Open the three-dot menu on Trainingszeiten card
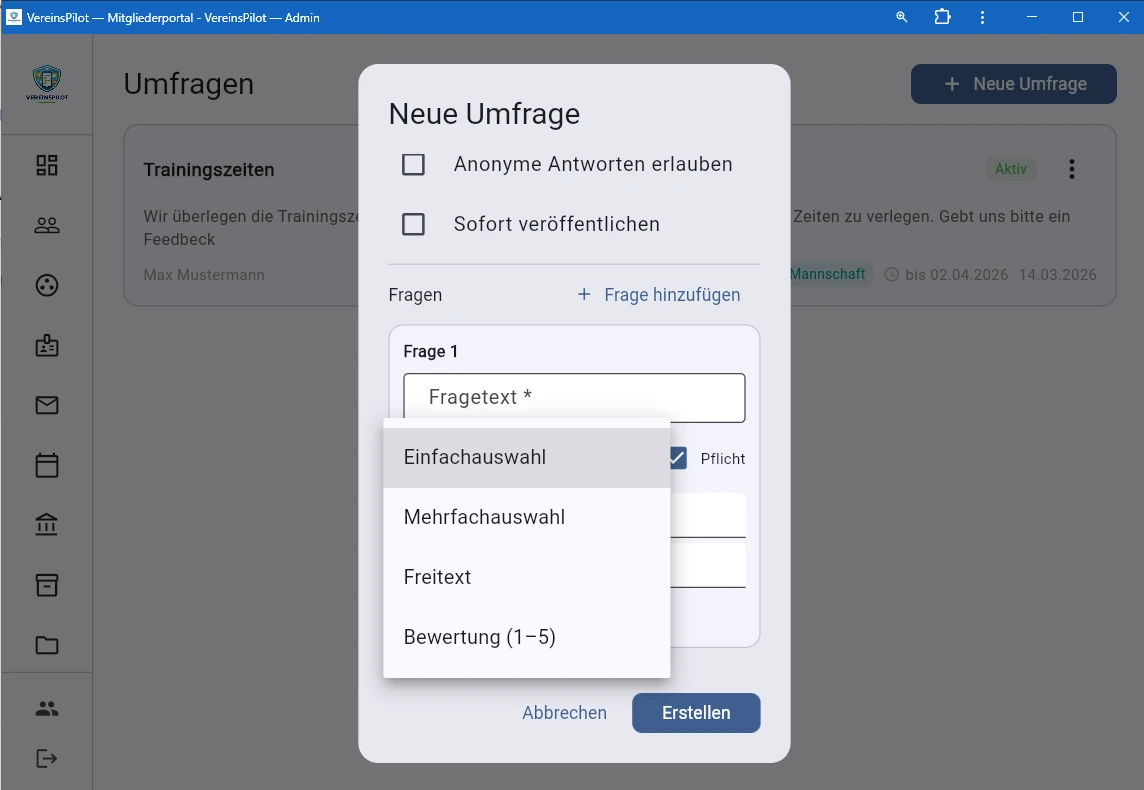 coord(1071,169)
